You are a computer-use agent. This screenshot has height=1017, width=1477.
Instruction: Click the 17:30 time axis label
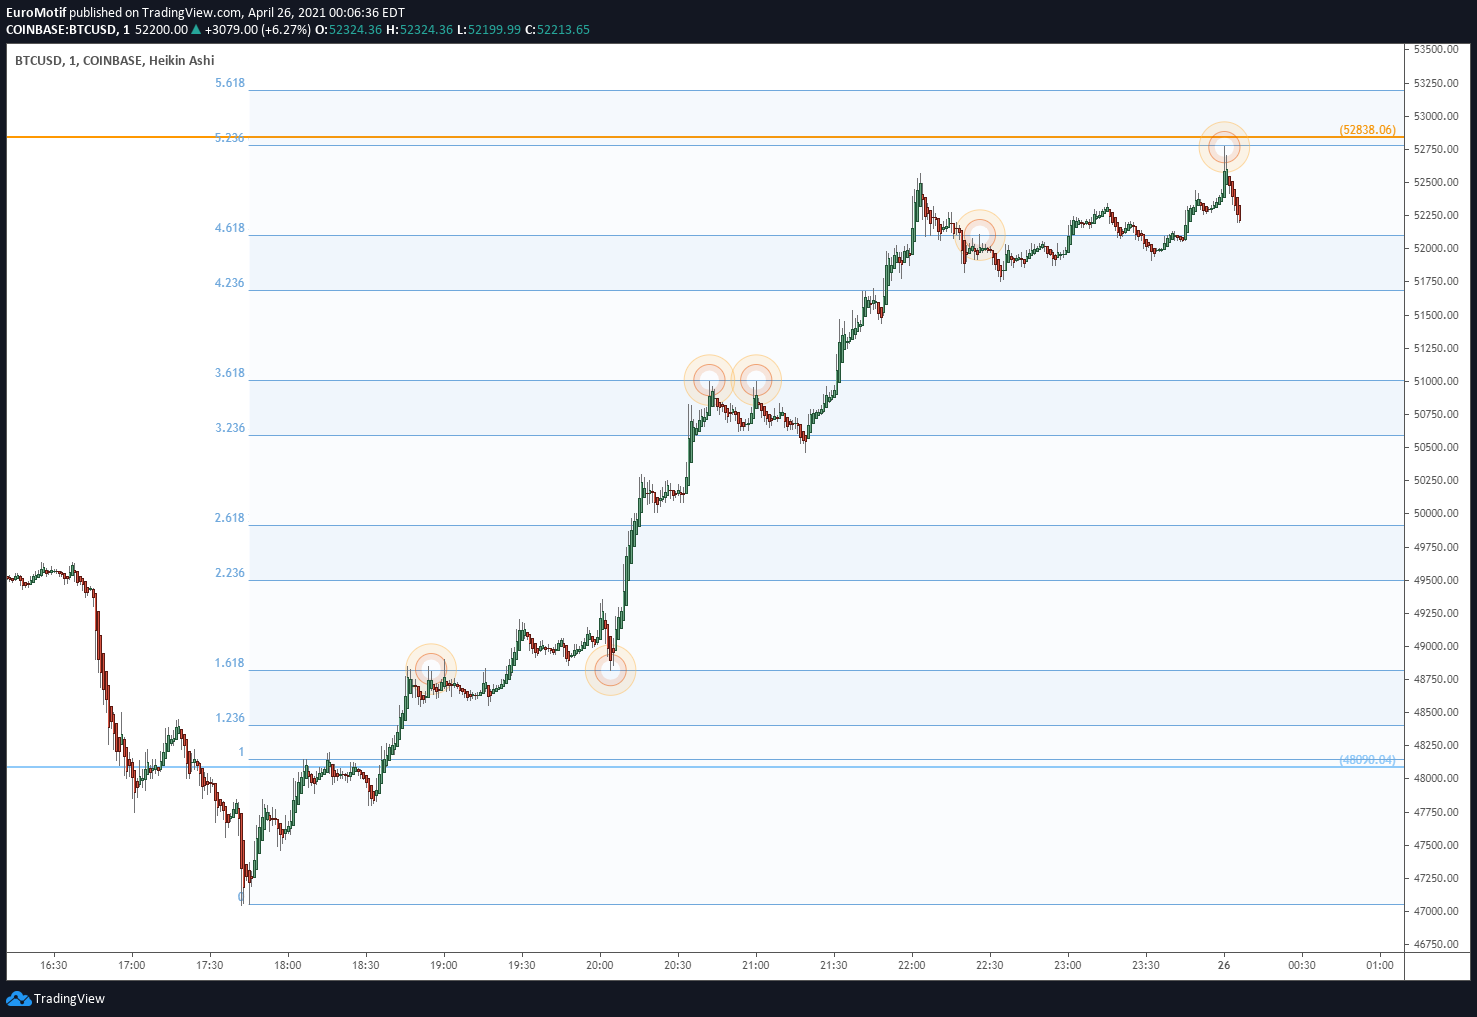pos(210,965)
